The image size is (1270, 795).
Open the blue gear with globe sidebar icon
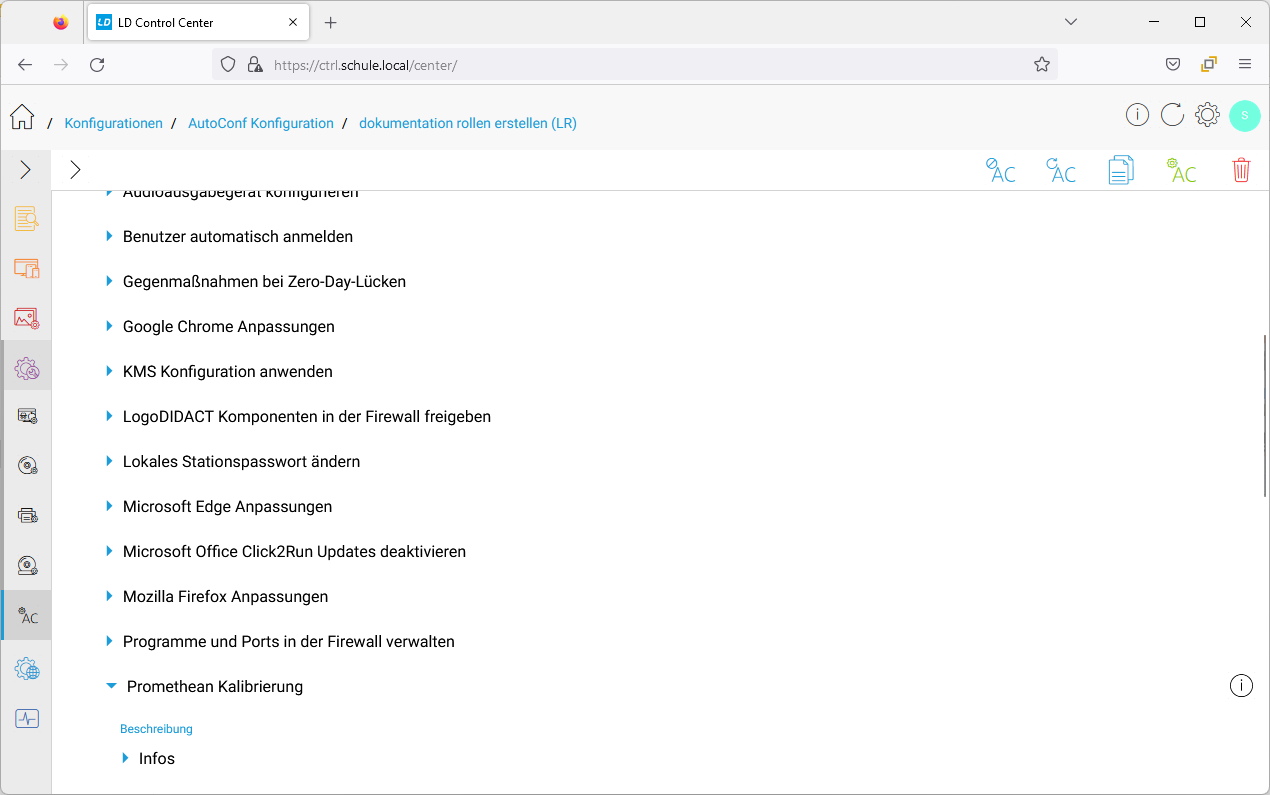coord(27,668)
